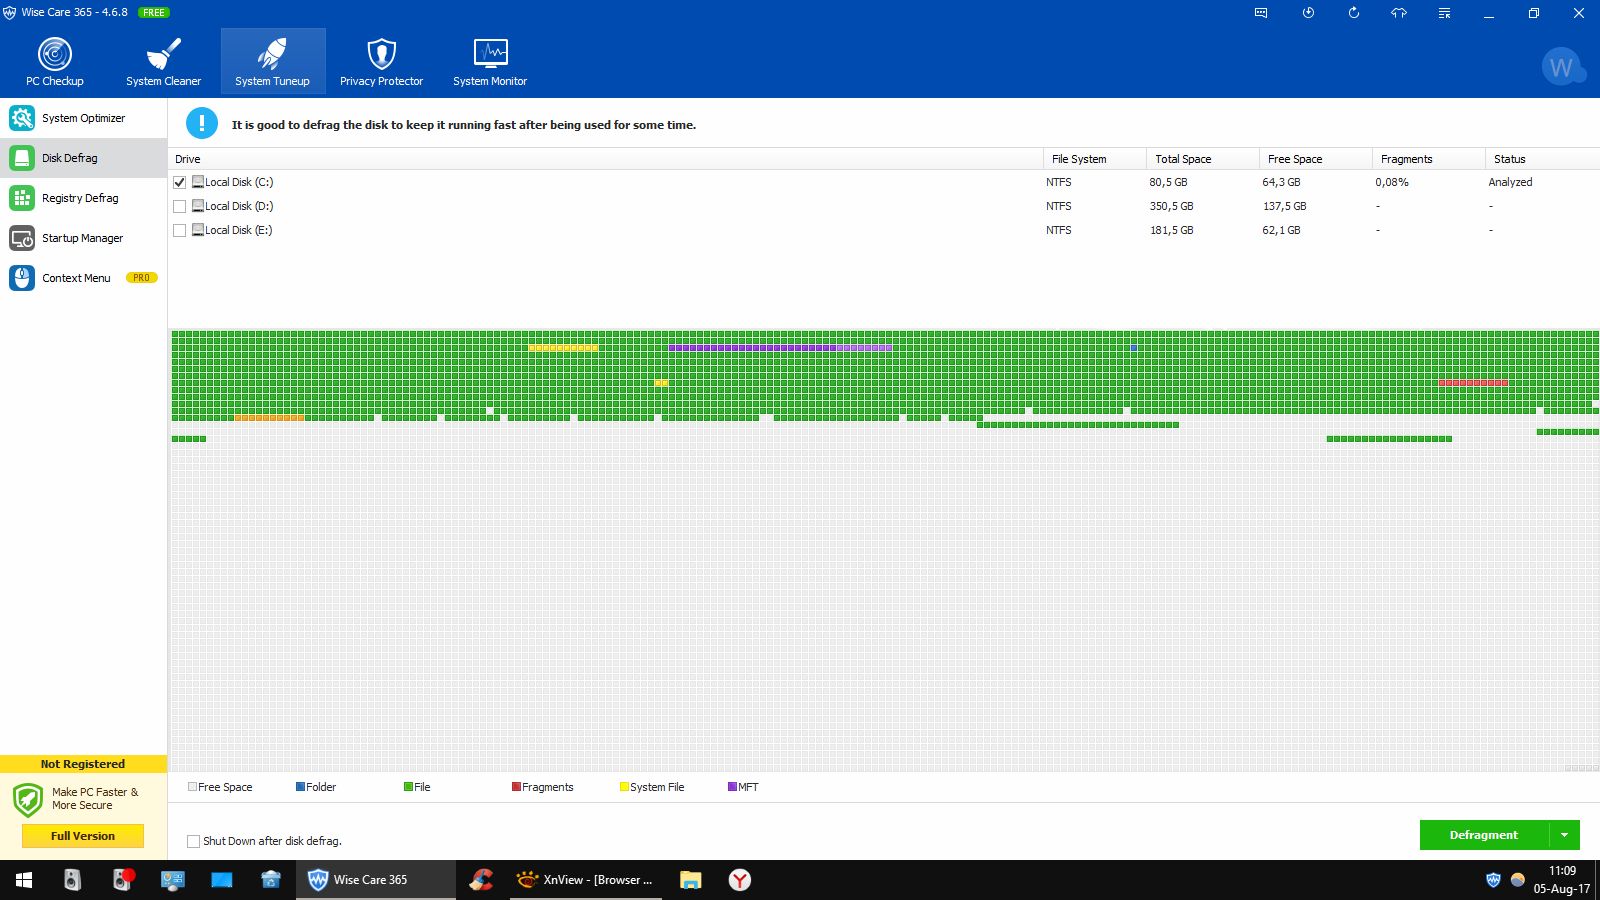Open the System Cleaner section
The image size is (1600, 900).
[163, 62]
